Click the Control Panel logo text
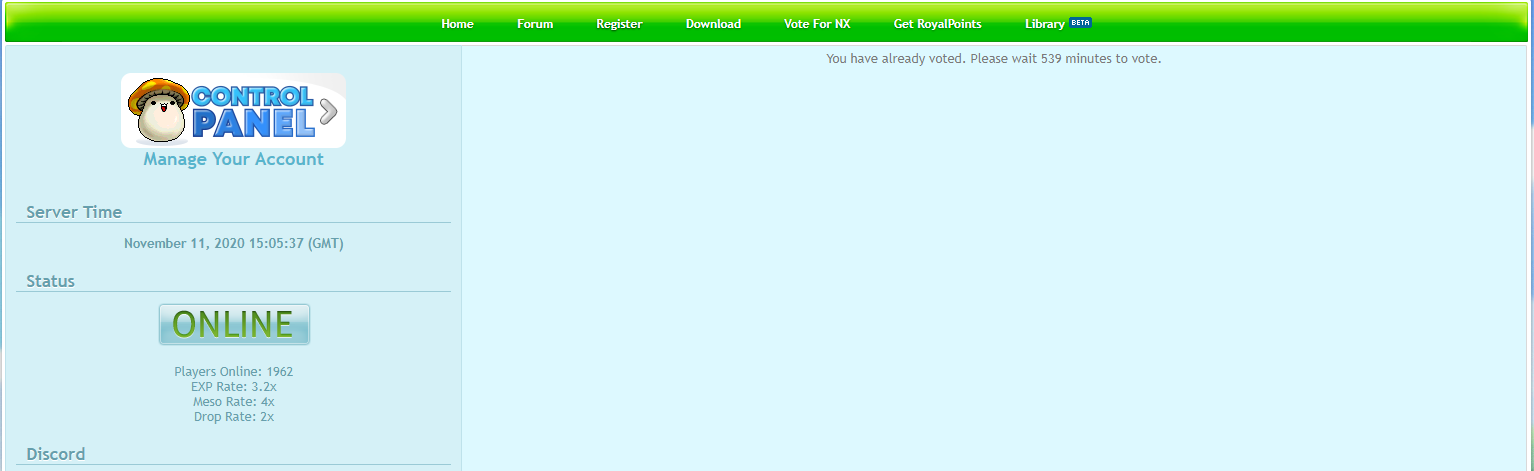Image resolution: width=1534 pixels, height=471 pixels. [x=252, y=110]
